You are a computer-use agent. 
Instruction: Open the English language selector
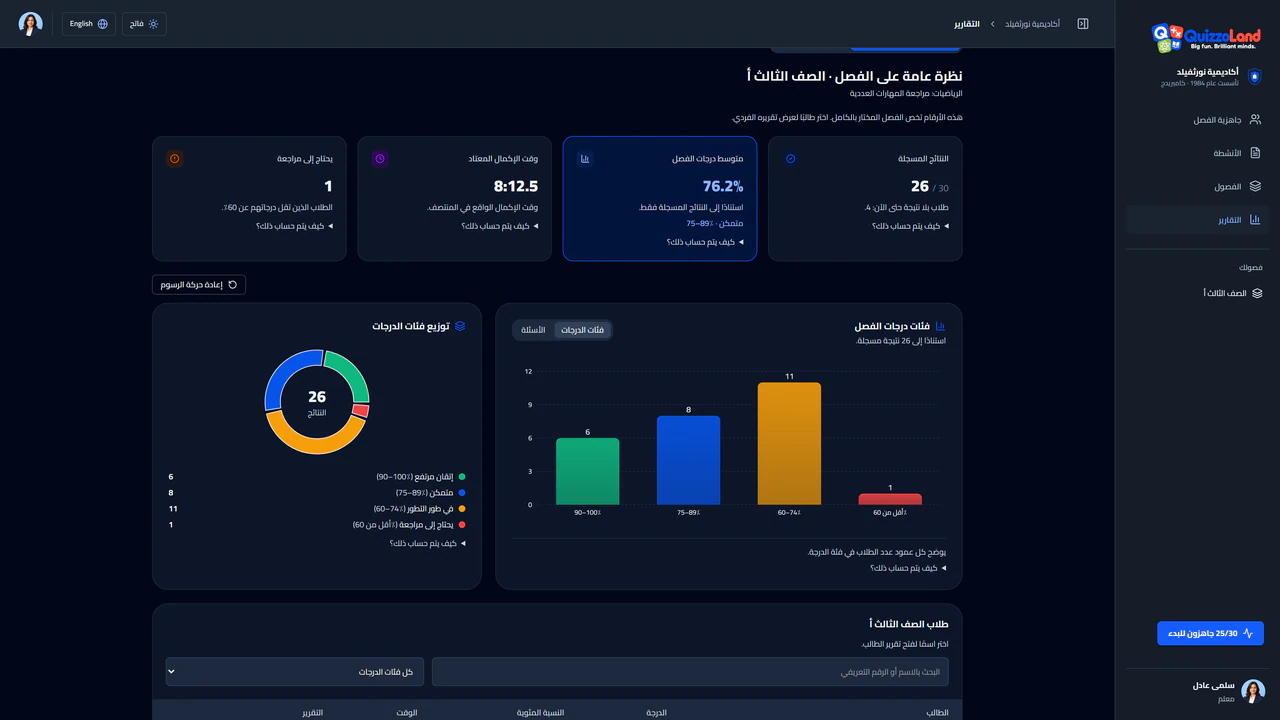89,24
